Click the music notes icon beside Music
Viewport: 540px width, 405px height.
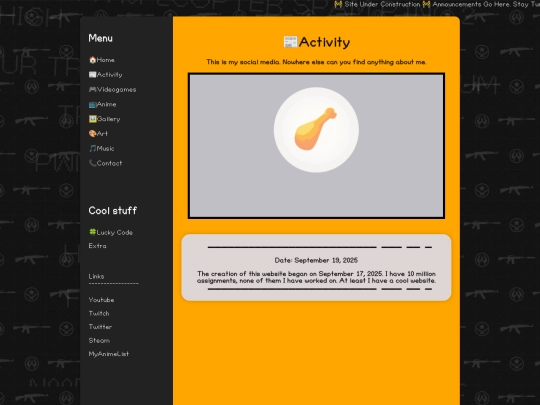92,148
